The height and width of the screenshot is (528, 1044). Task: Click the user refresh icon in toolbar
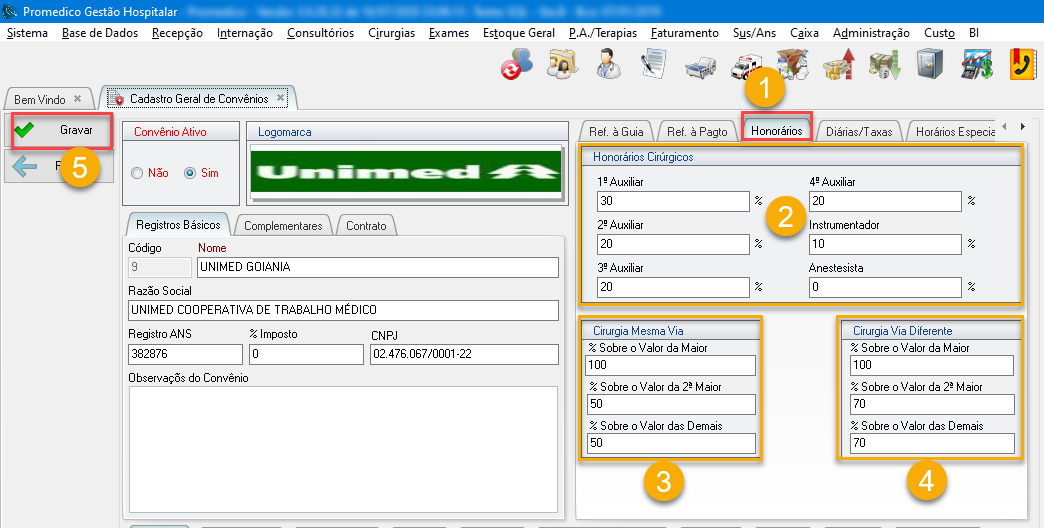tap(516, 65)
